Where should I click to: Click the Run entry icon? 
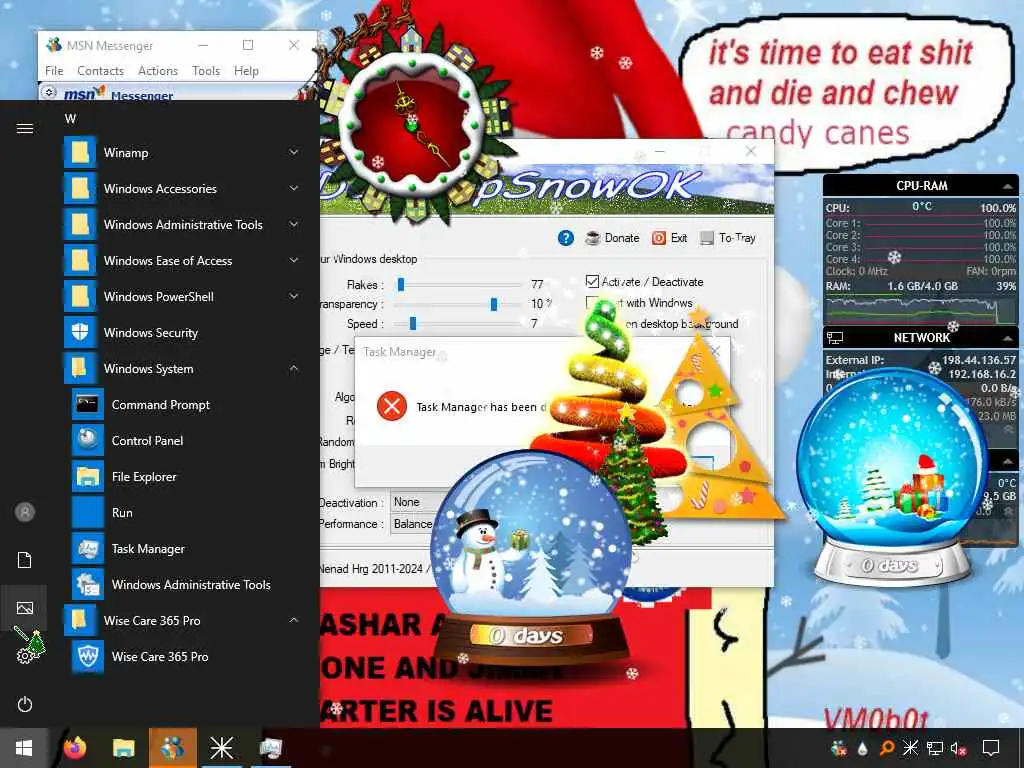click(x=88, y=513)
